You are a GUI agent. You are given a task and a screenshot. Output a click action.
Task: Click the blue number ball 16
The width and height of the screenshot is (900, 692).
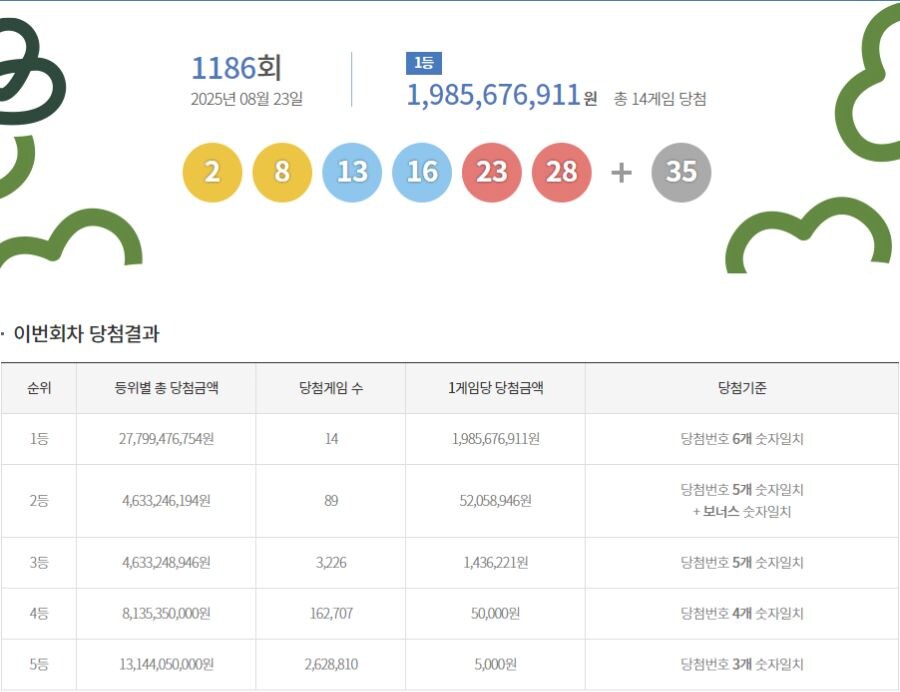pos(421,172)
